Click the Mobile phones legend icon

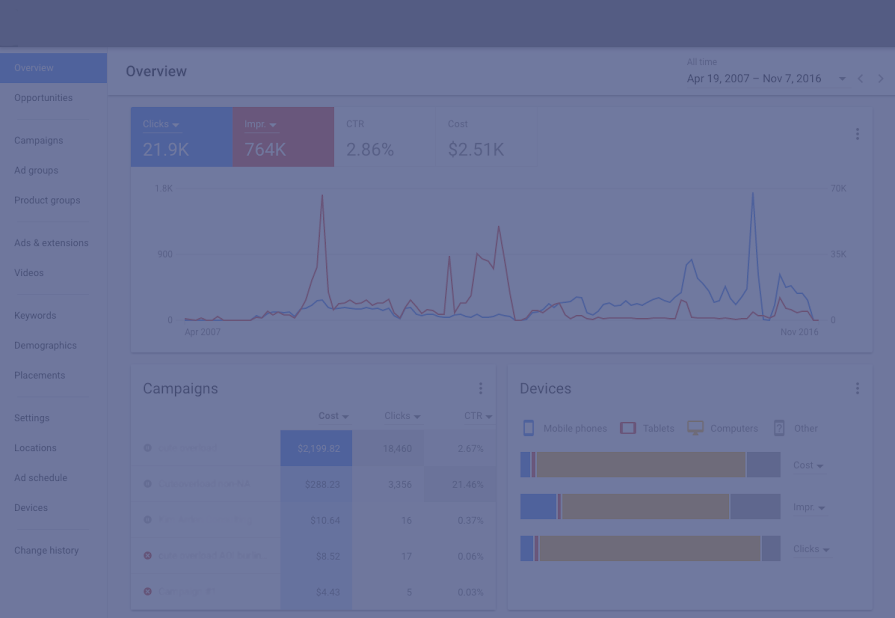coord(529,428)
